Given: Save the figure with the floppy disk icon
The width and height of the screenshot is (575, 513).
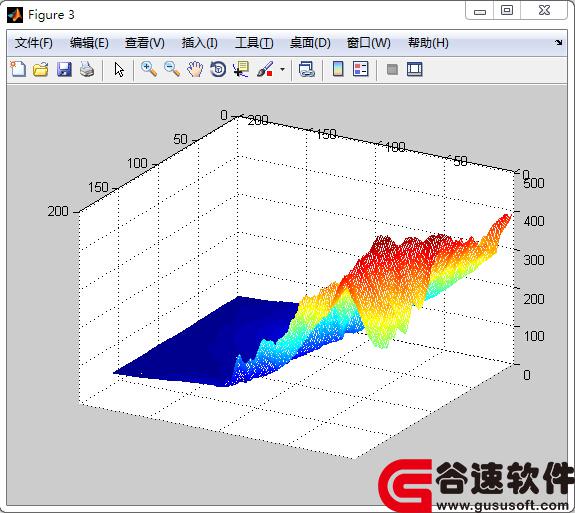Looking at the screenshot, I should (64, 69).
